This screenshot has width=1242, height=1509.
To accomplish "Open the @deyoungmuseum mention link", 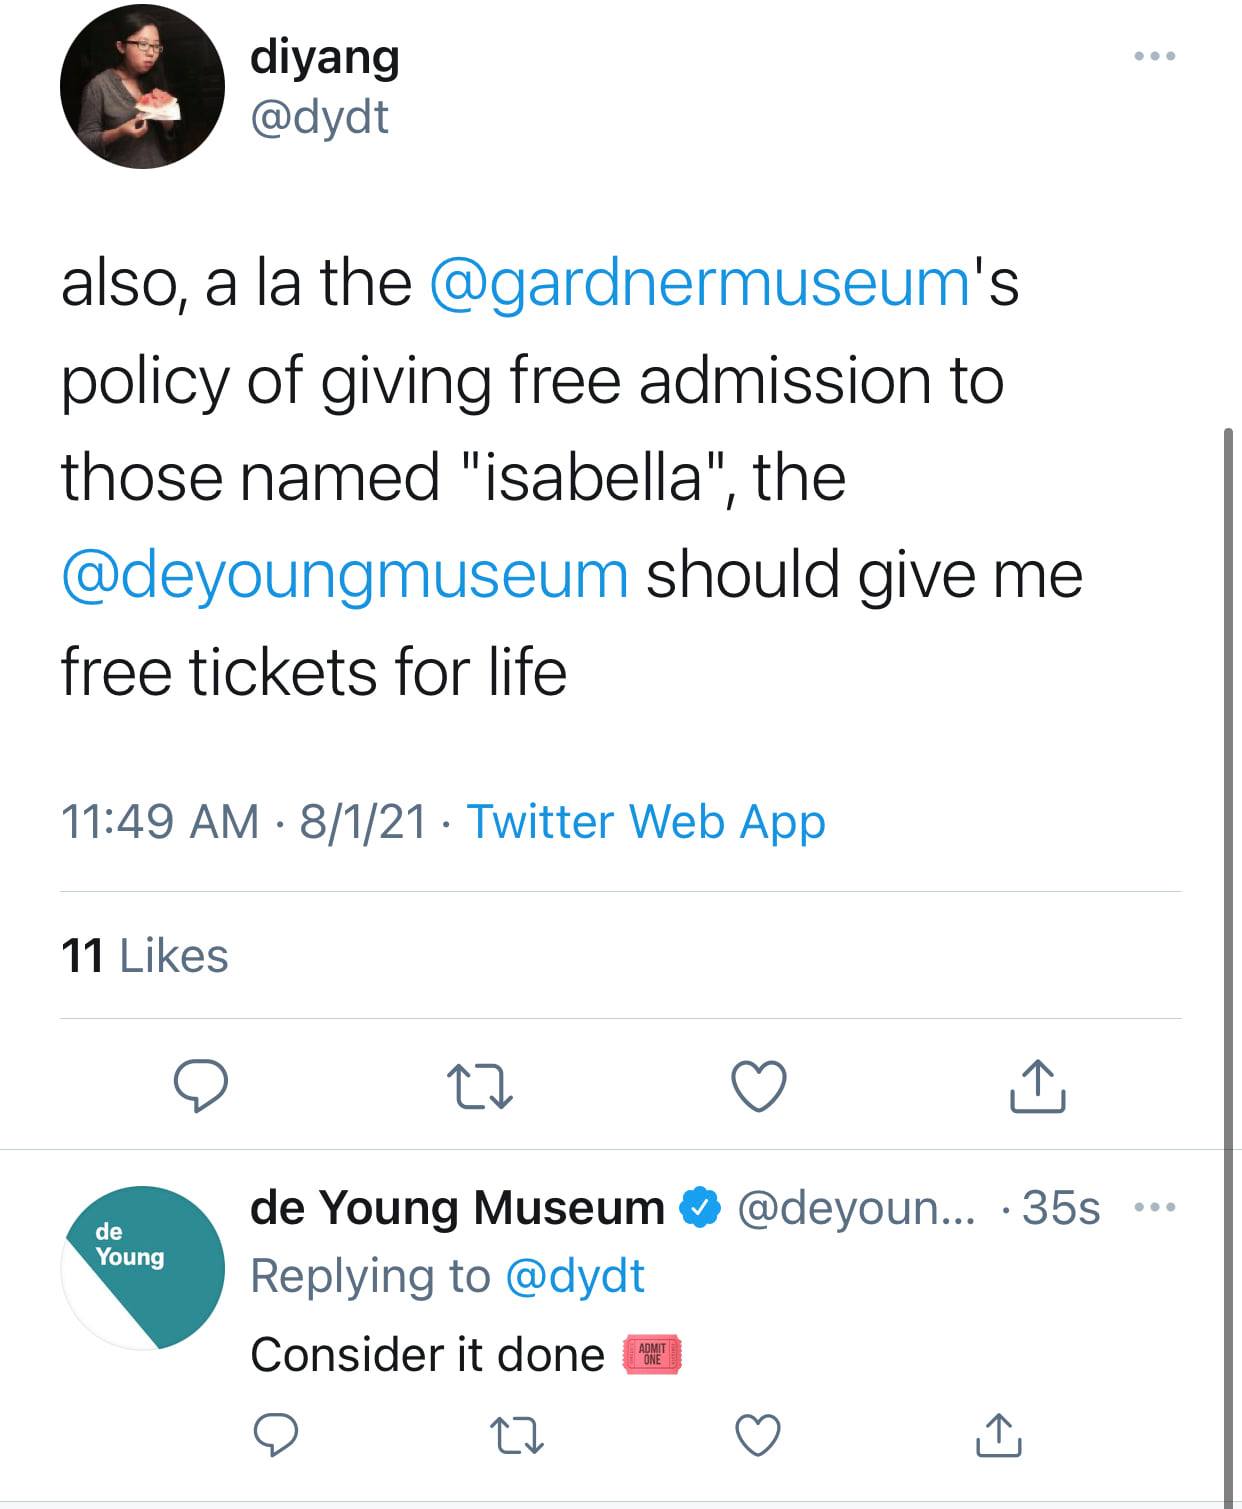I will click(x=345, y=575).
